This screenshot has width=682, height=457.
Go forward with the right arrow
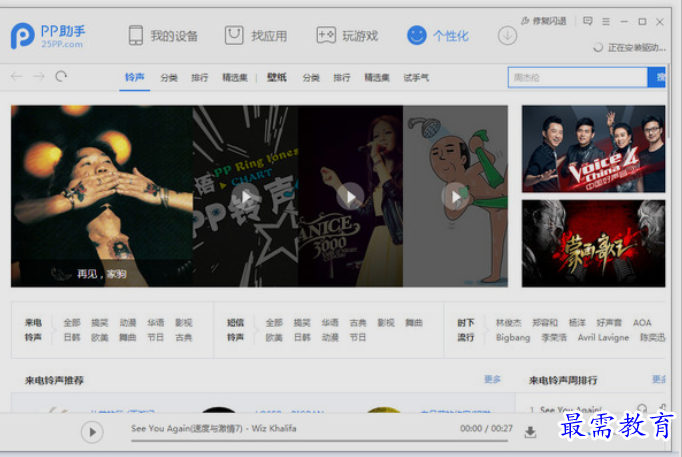39,77
